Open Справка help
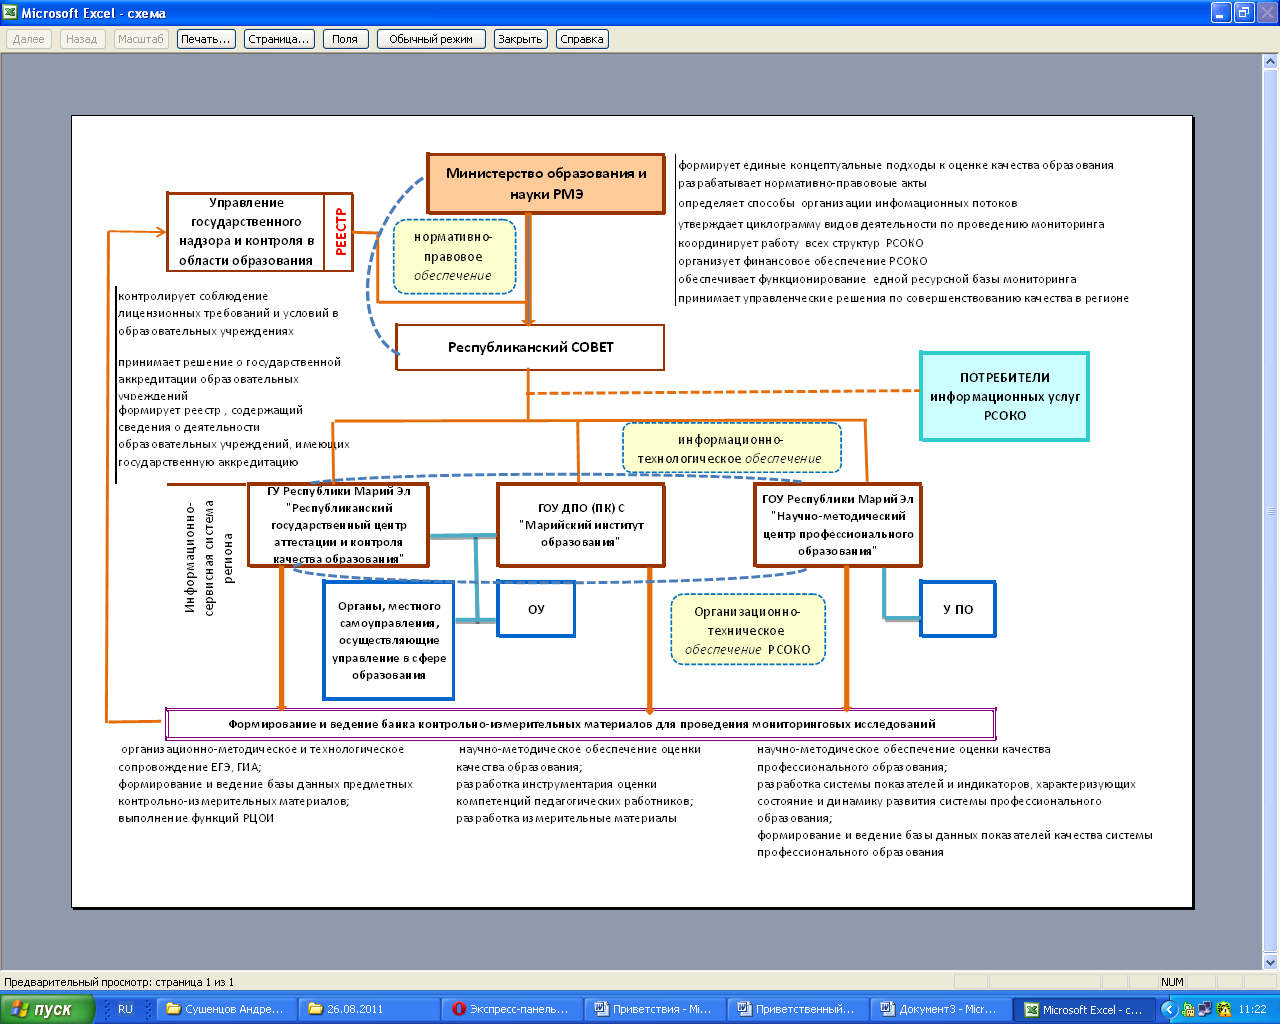Screen dimensions: 1280x1024 click(x=581, y=39)
